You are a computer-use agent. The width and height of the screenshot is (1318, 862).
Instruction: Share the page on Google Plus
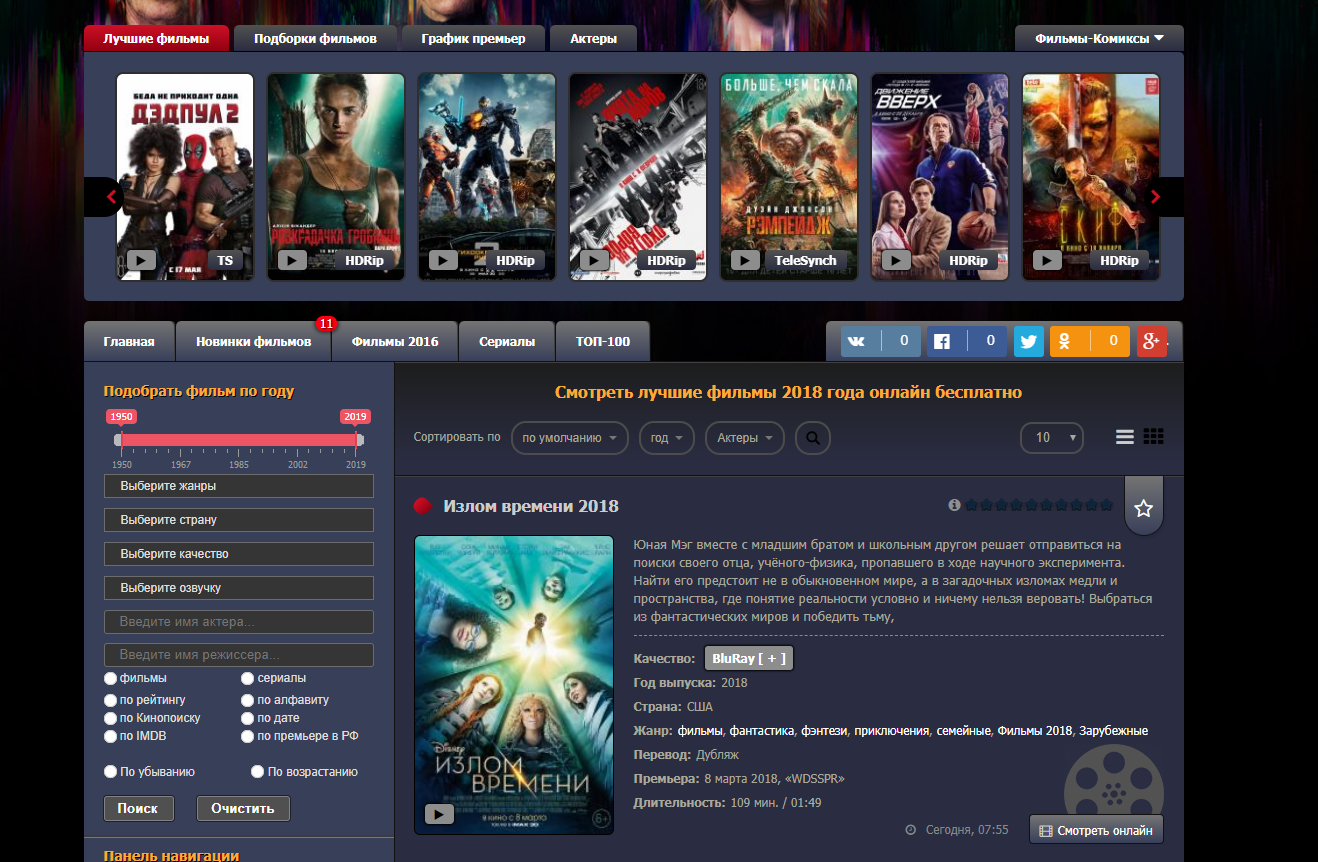pyautogui.click(x=1151, y=341)
